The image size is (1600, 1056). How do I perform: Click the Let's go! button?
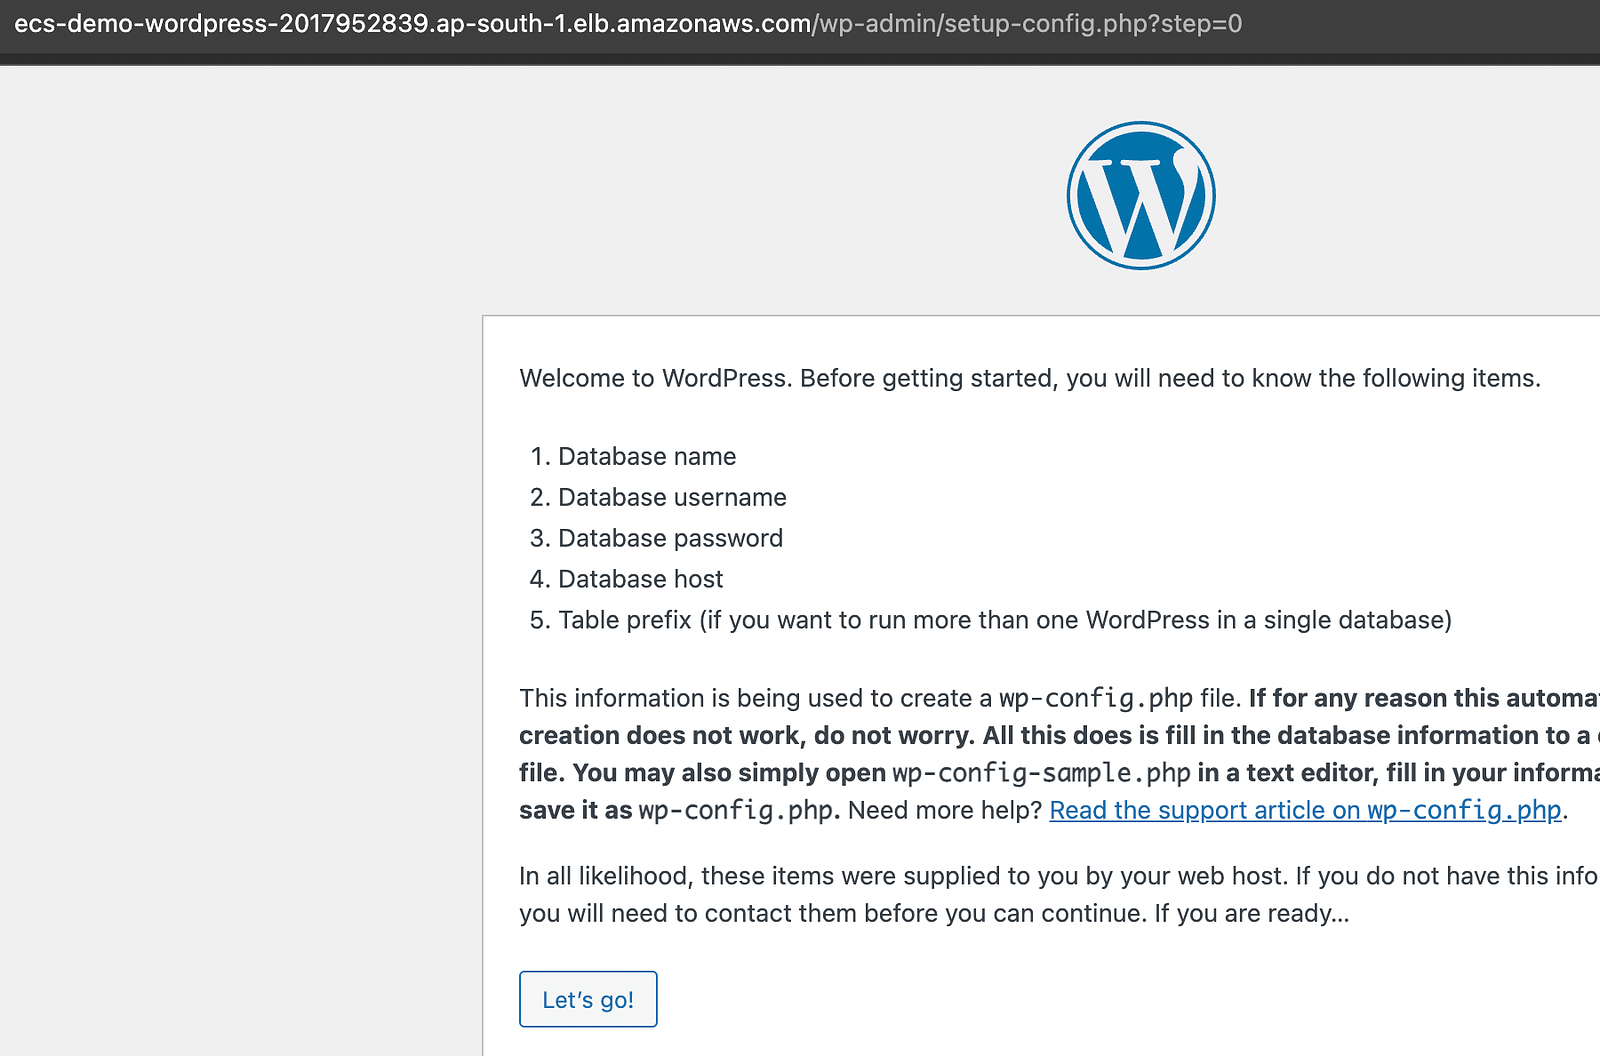click(588, 999)
